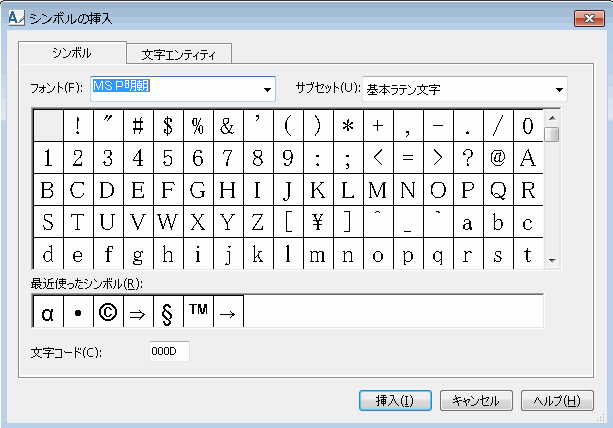
Task: Click the MS P明朝 font field
Action: point(183,89)
